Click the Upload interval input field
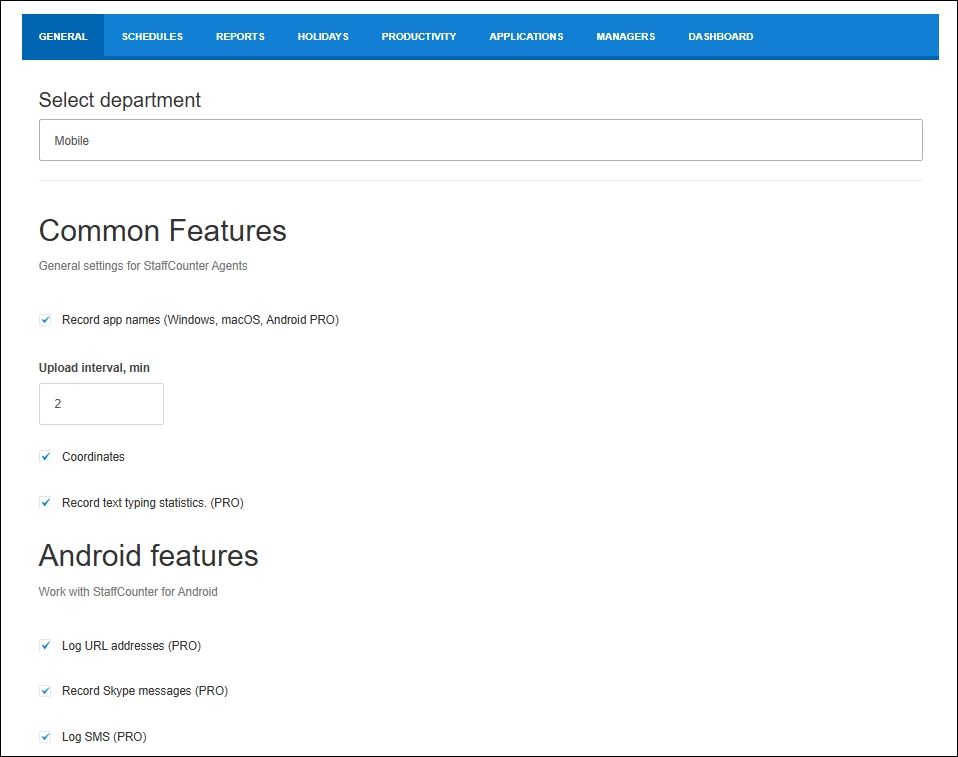This screenshot has height=757, width=958. click(101, 404)
